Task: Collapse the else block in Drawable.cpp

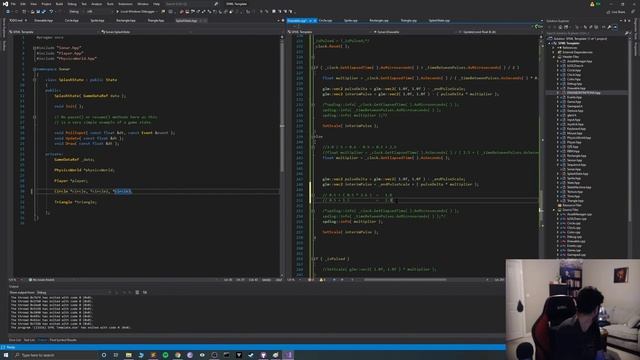Action: [x=313, y=136]
